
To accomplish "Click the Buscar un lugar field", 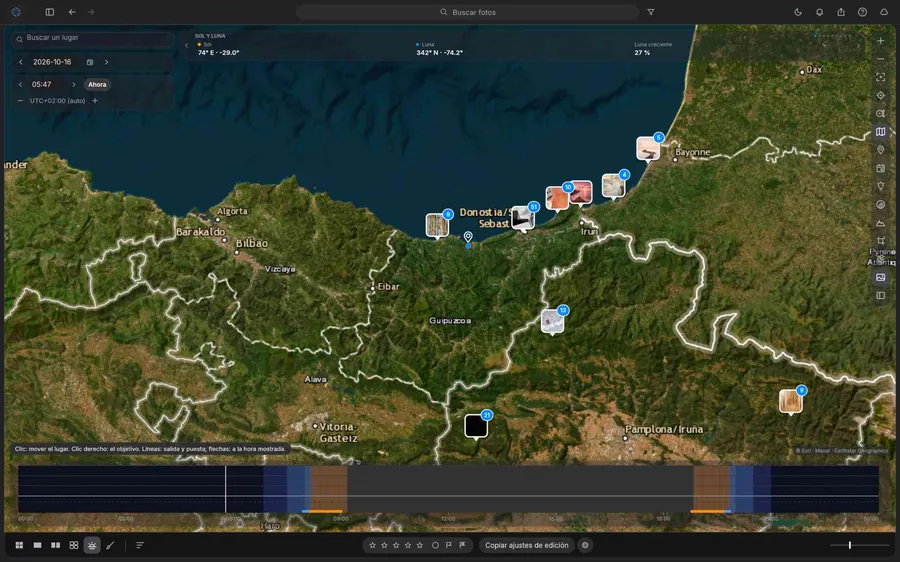I will (x=92, y=38).
